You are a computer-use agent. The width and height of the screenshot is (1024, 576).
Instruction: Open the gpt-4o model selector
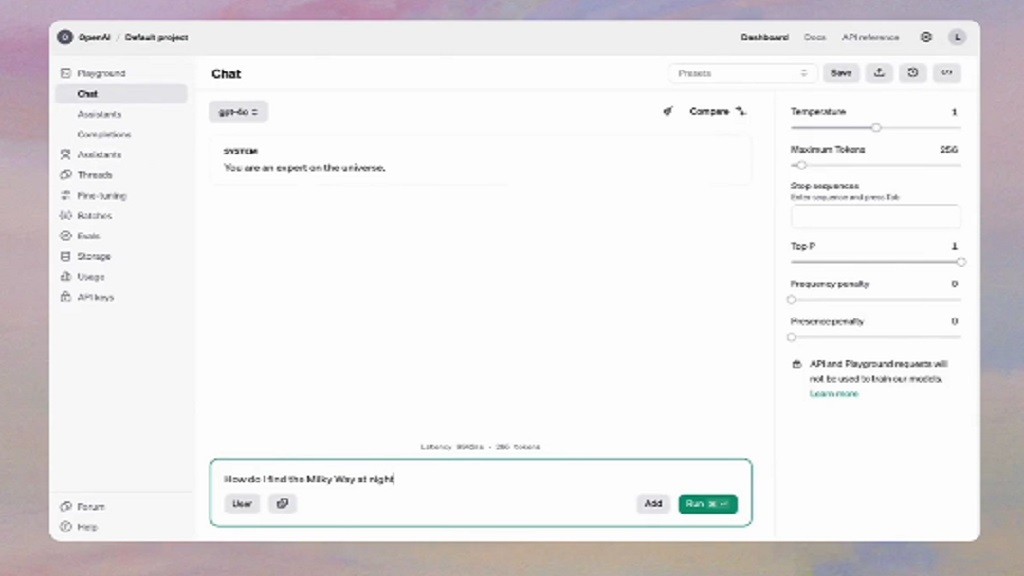(x=237, y=111)
